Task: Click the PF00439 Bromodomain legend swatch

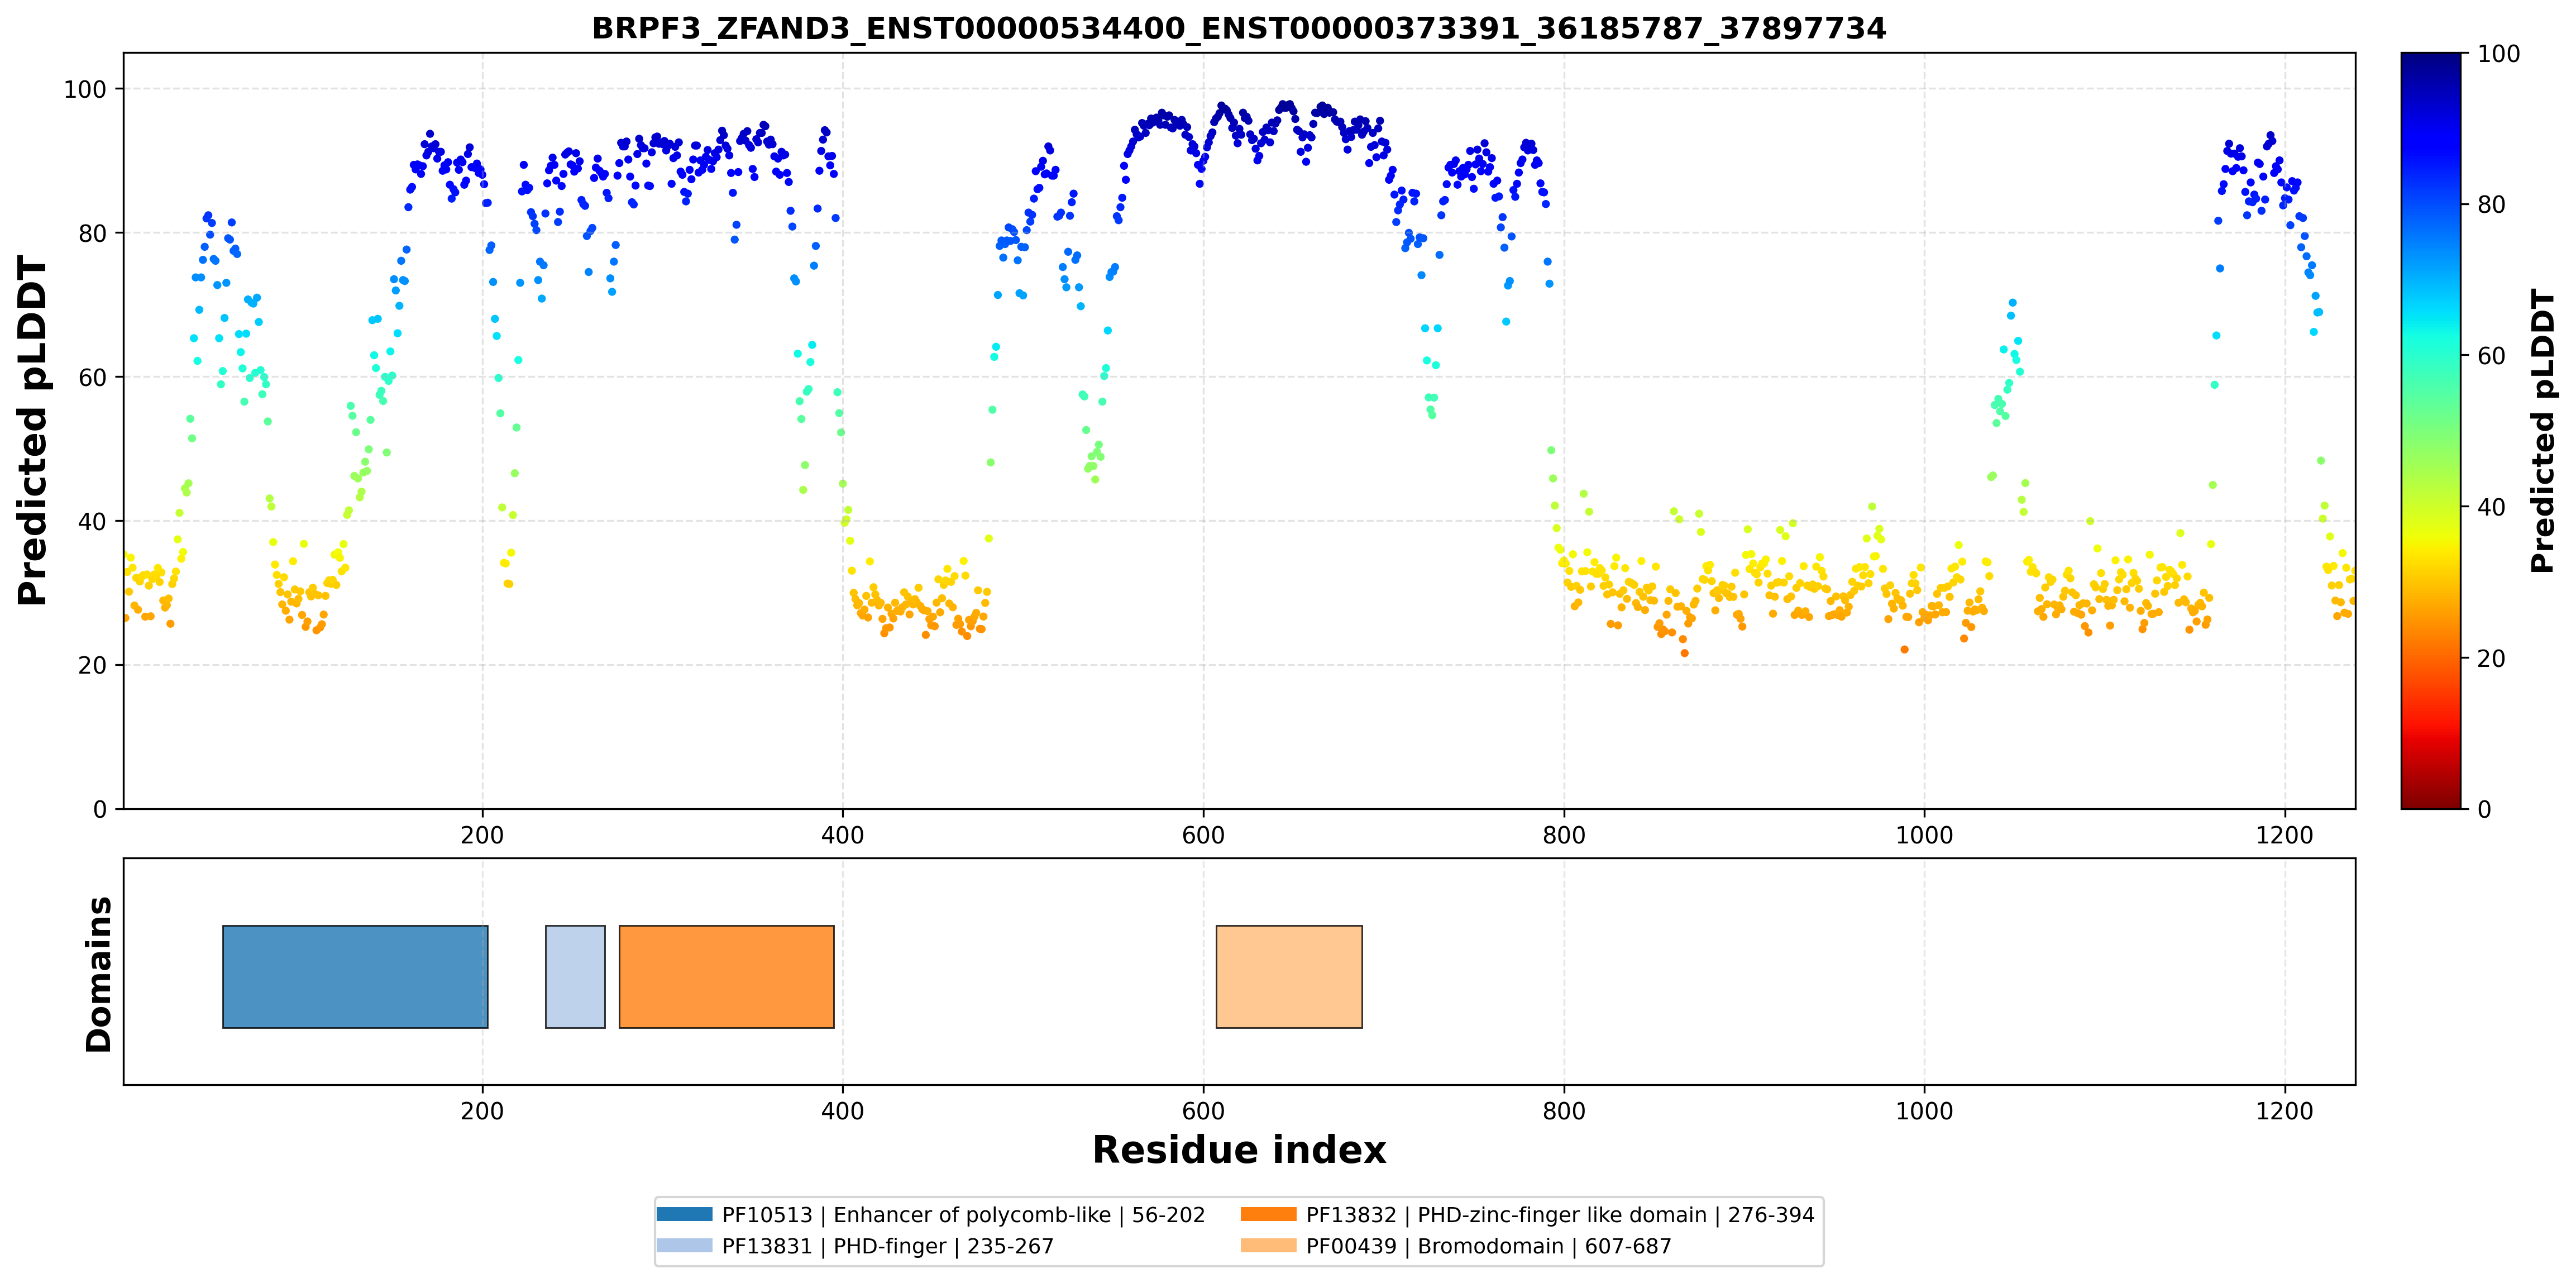Action: click(1269, 1245)
